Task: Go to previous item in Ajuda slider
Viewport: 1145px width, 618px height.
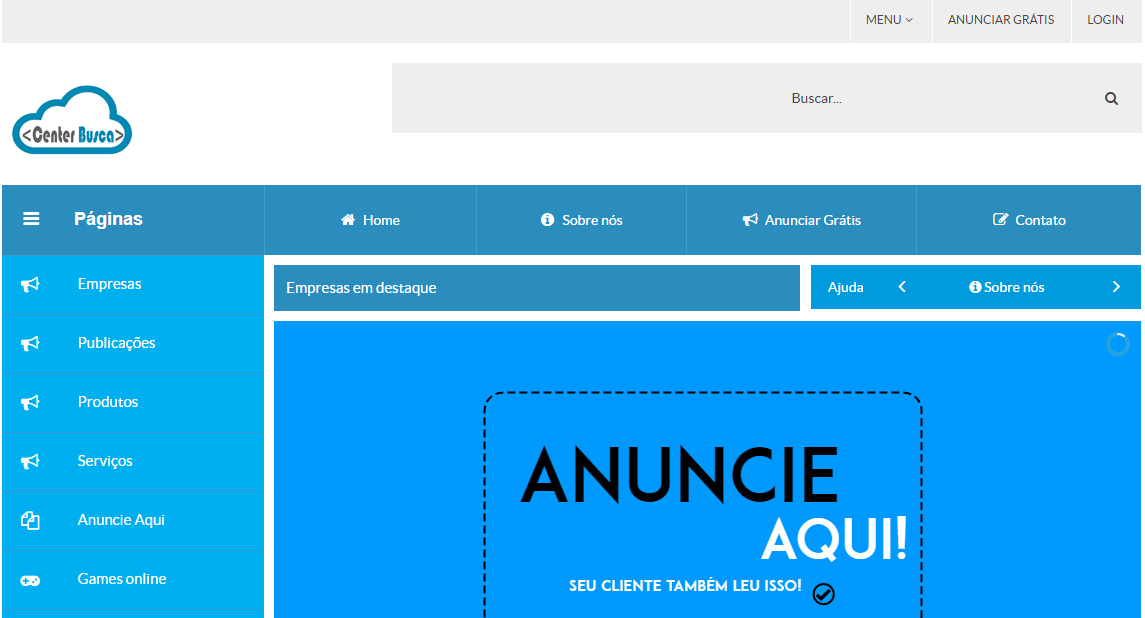Action: click(902, 287)
